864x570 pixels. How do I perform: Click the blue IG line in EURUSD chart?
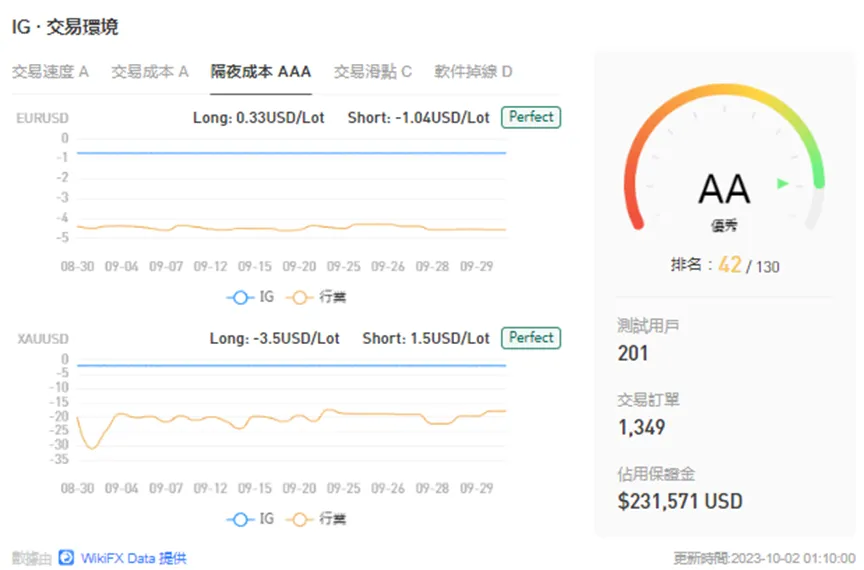click(x=291, y=153)
